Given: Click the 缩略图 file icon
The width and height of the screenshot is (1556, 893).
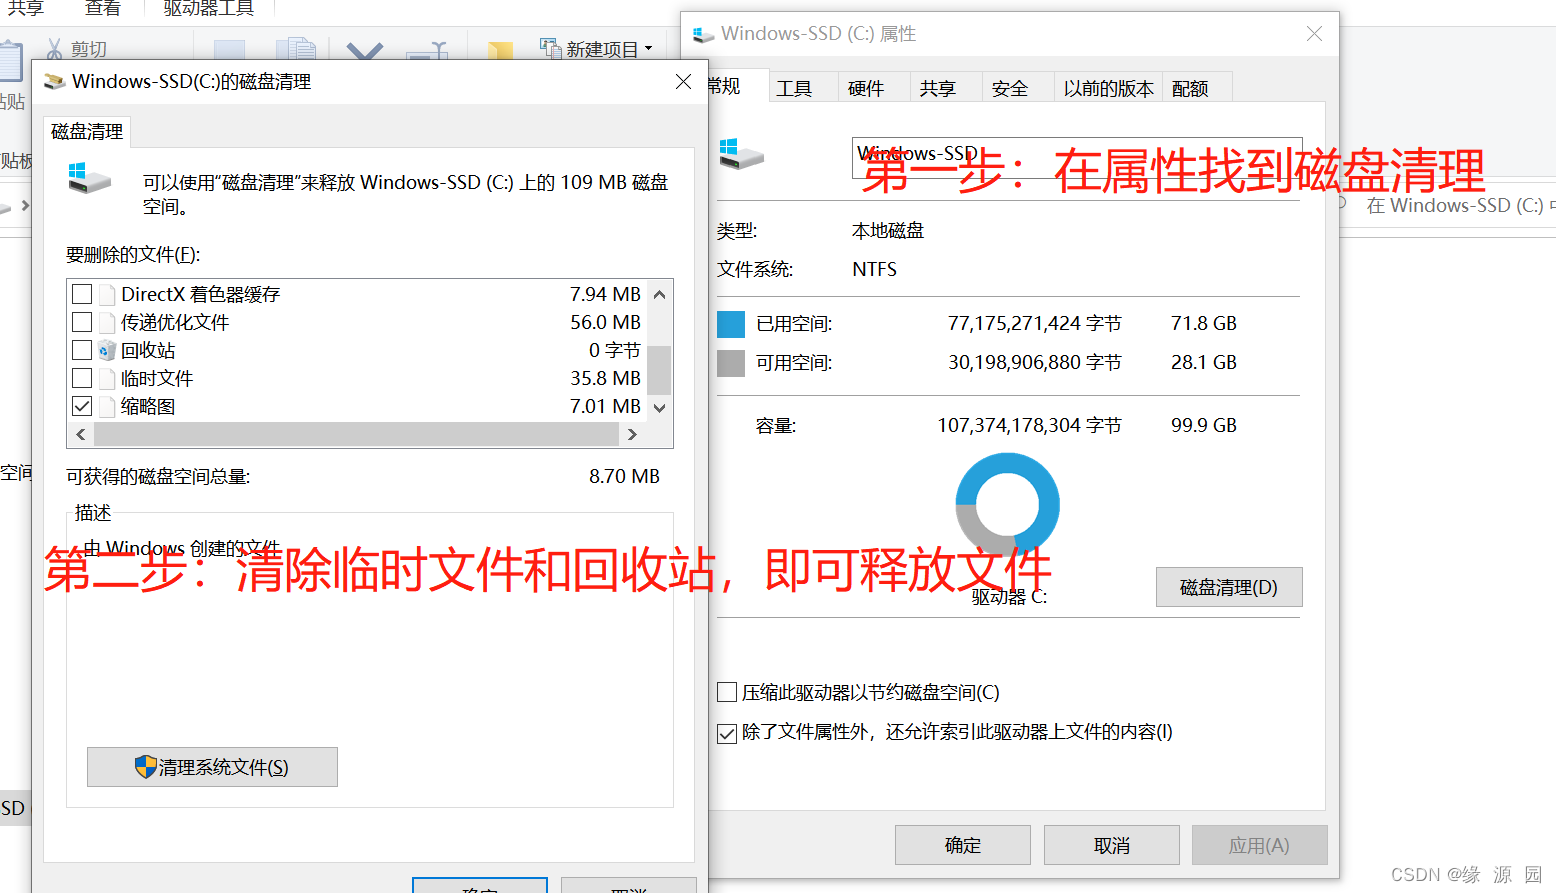Looking at the screenshot, I should [x=107, y=406].
